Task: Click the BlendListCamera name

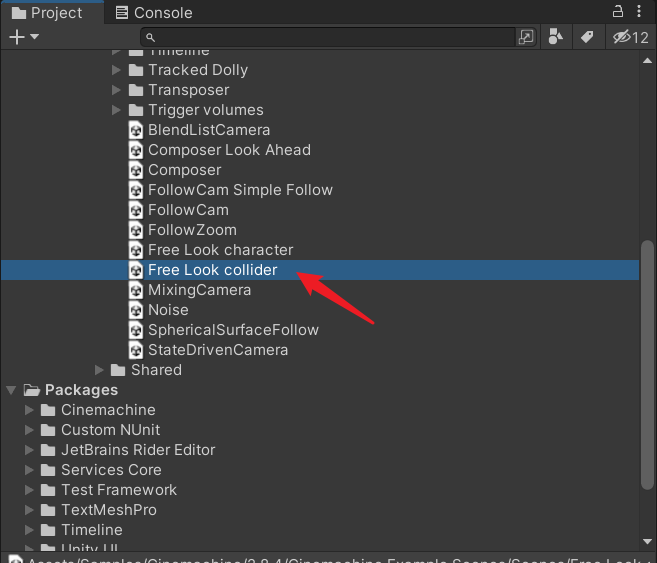Action: point(209,130)
